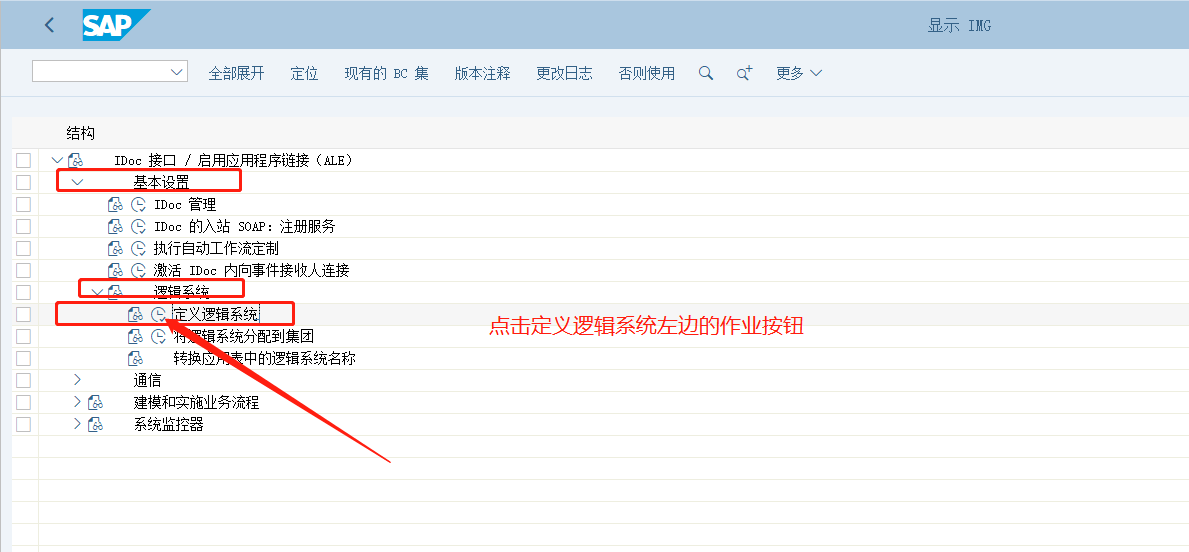Viewport: 1189px width, 552px height.
Task: Collapse the 逻辑系统 node
Action: pos(96,292)
